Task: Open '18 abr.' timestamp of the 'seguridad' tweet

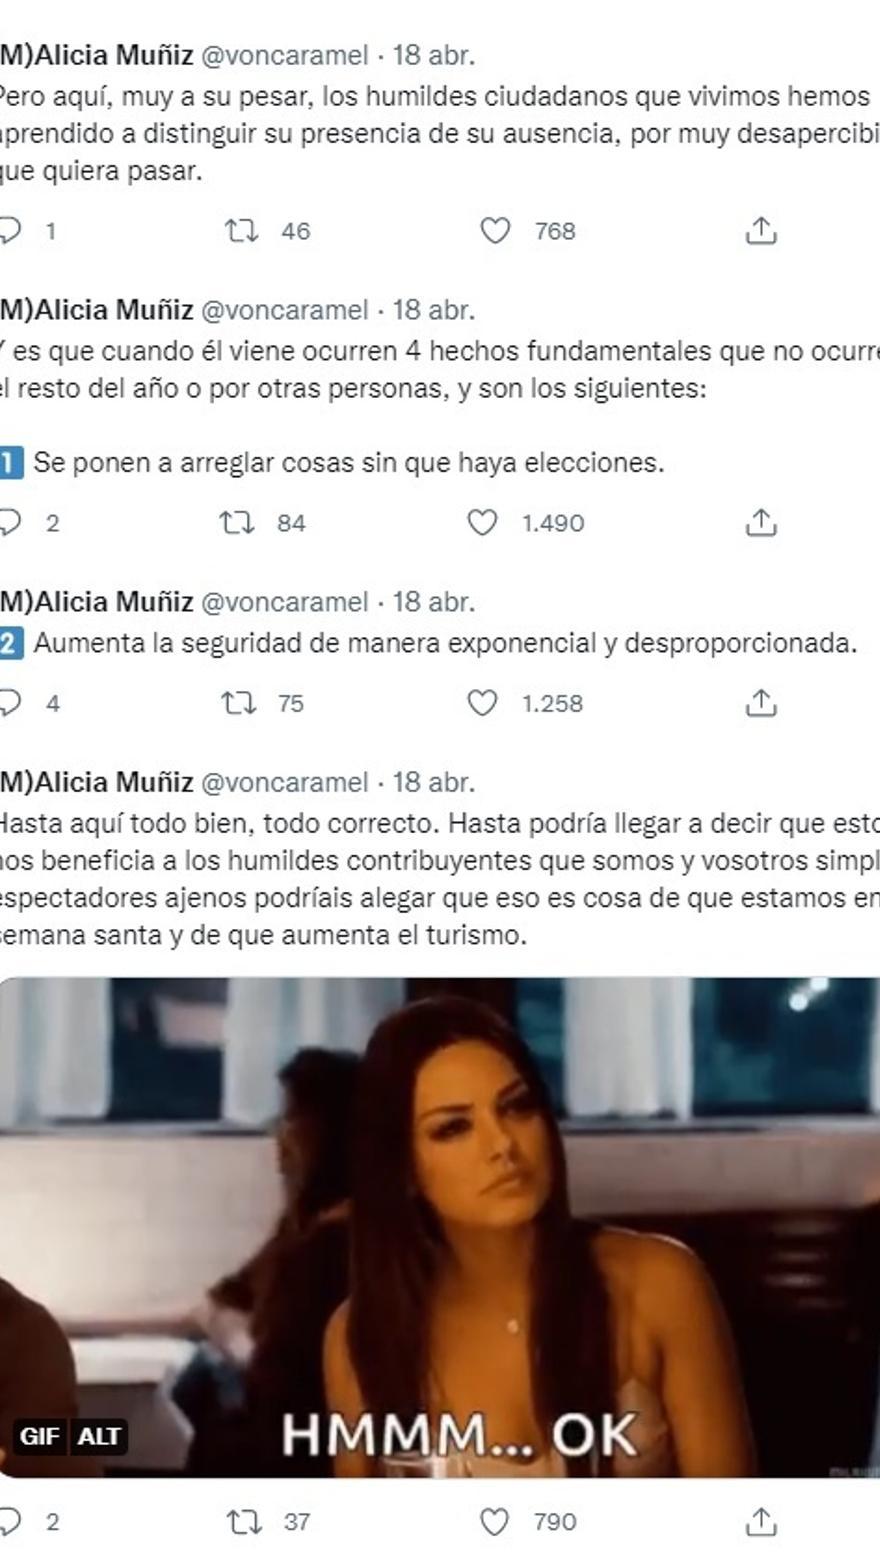Action: (433, 602)
